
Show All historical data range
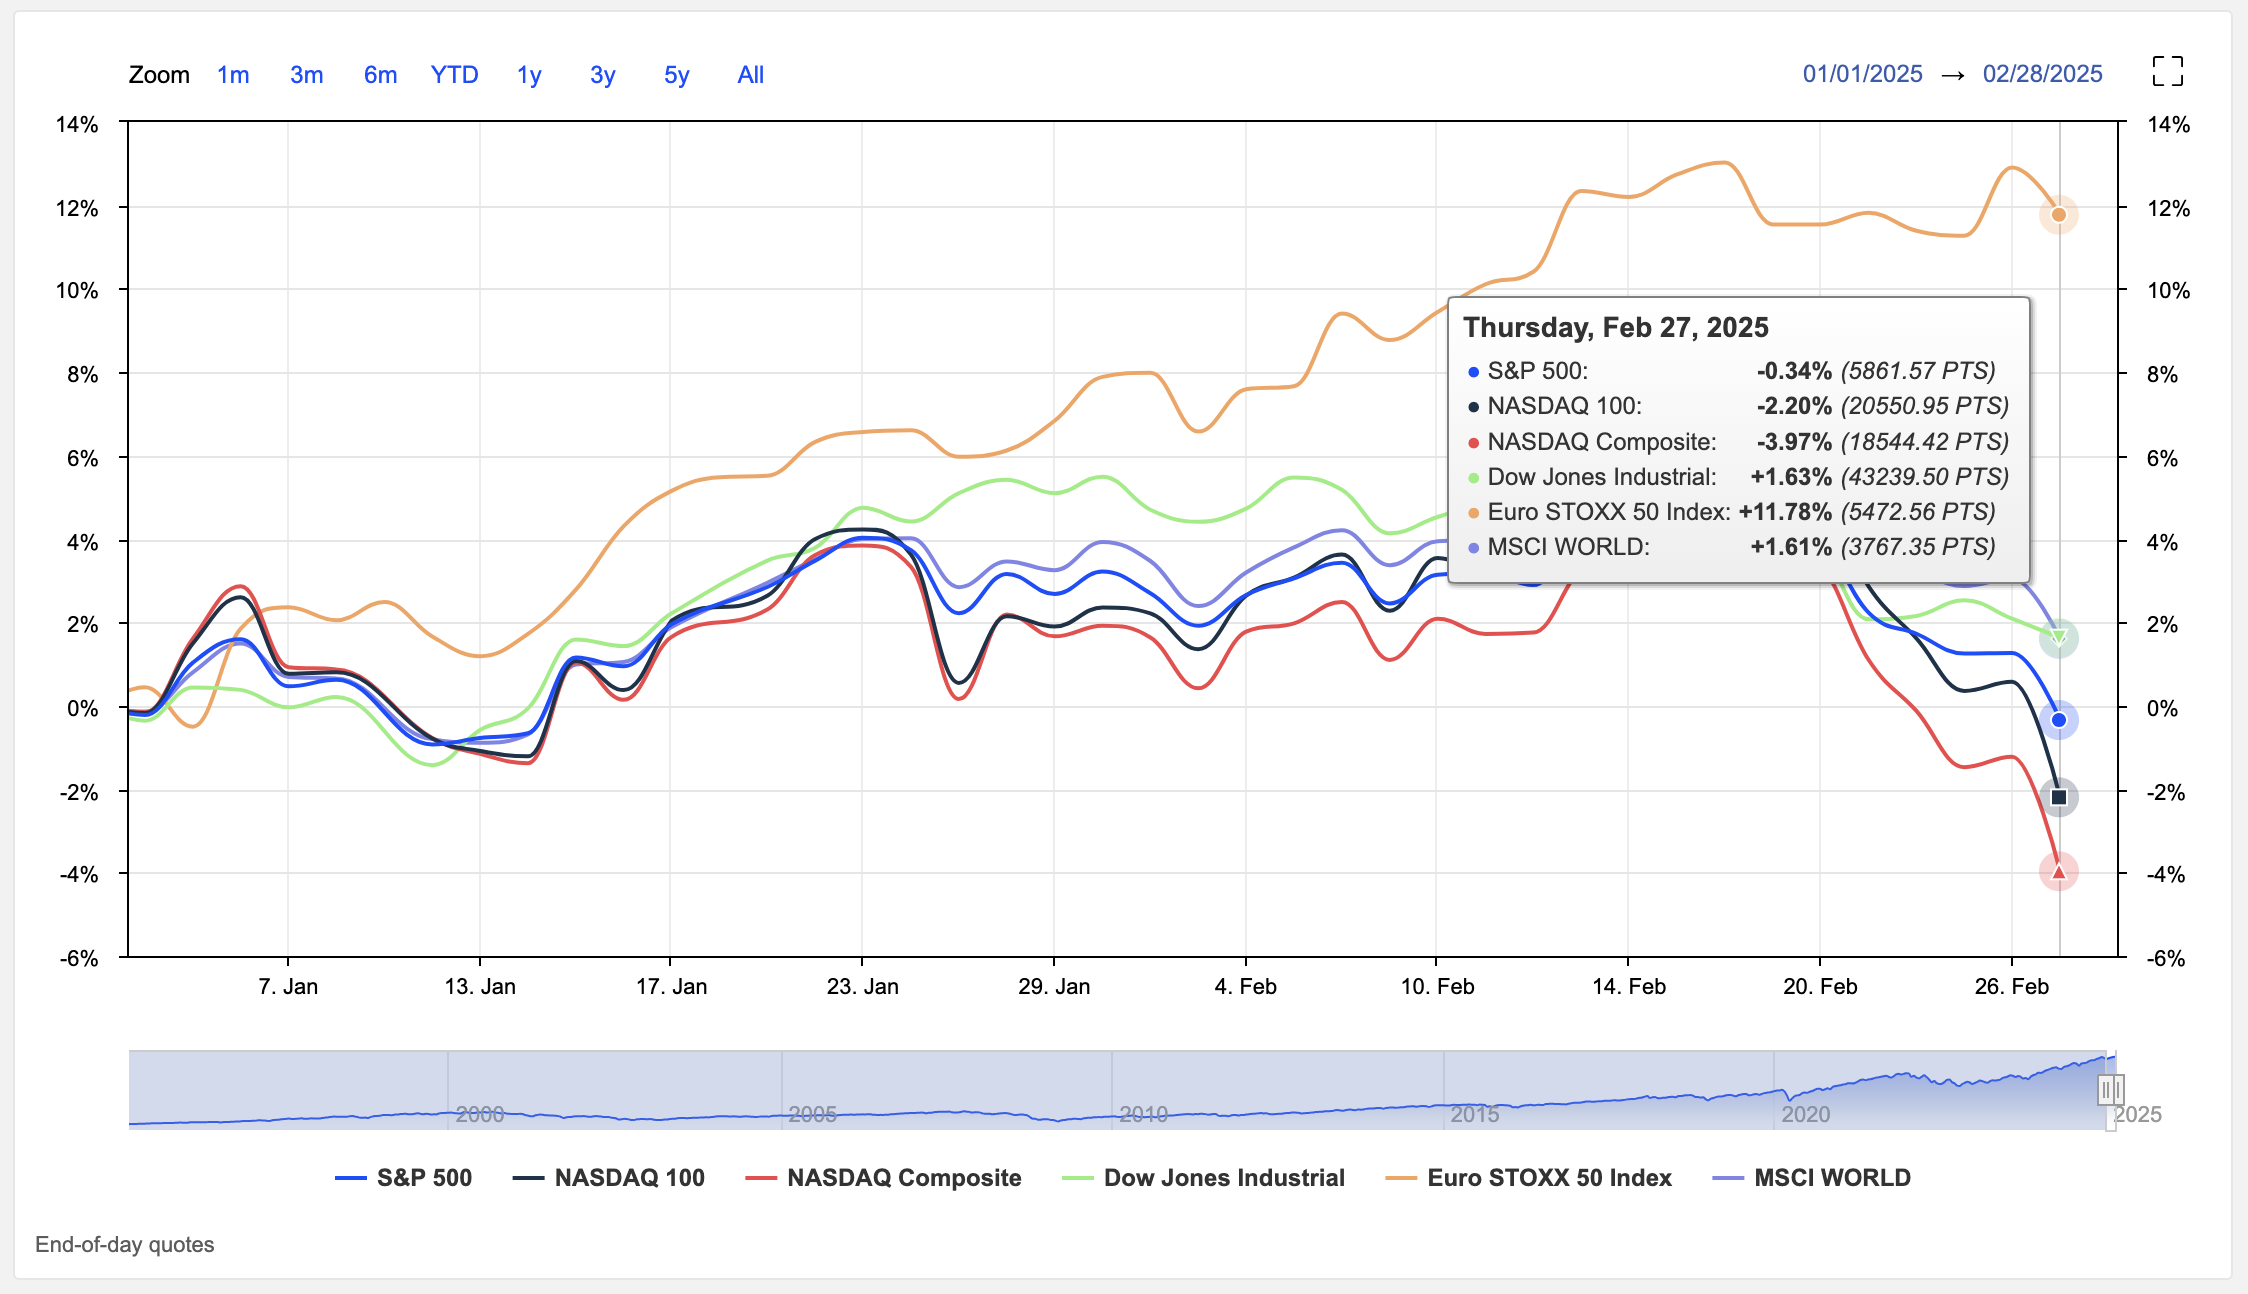point(750,75)
